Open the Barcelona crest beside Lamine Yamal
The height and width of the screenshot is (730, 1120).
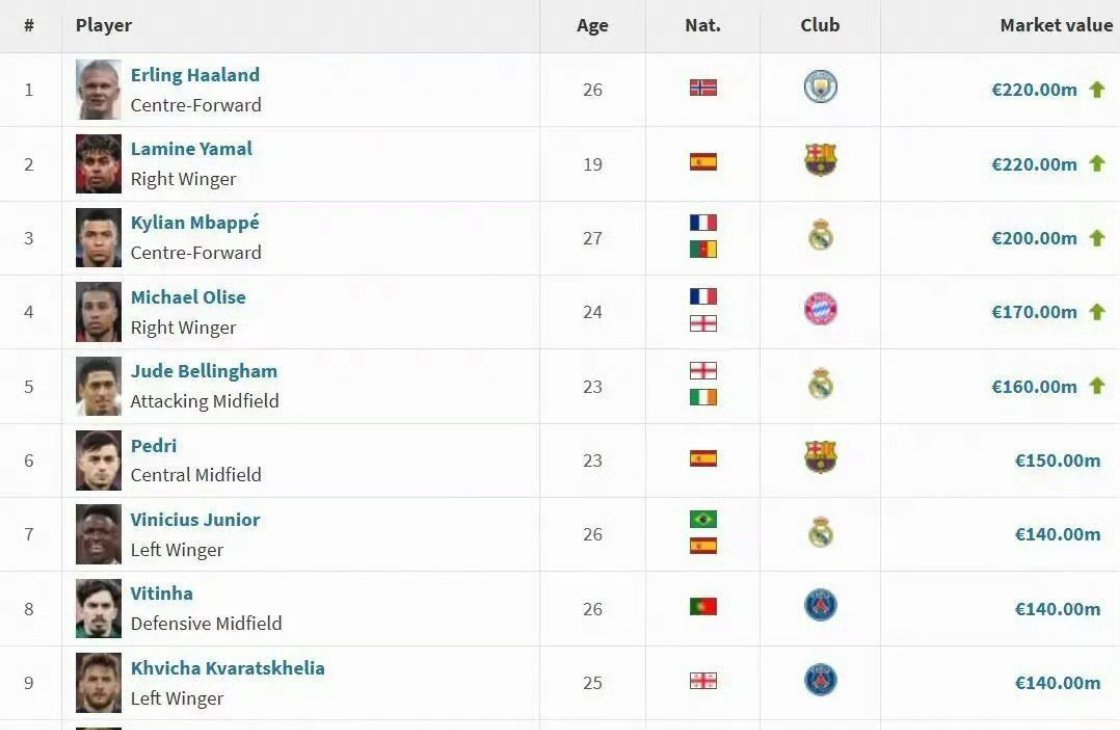[x=820, y=160]
